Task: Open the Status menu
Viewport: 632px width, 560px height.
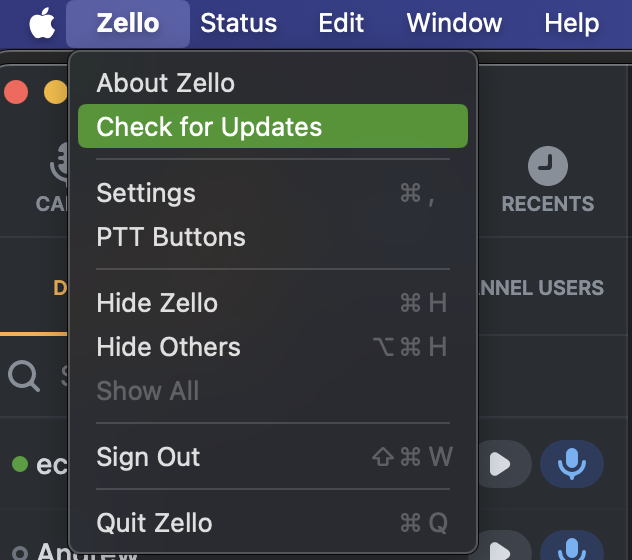Action: pos(239,23)
